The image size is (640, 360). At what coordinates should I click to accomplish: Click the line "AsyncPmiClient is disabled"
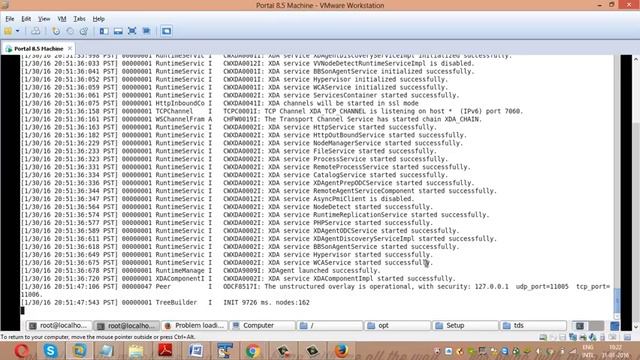218,199
